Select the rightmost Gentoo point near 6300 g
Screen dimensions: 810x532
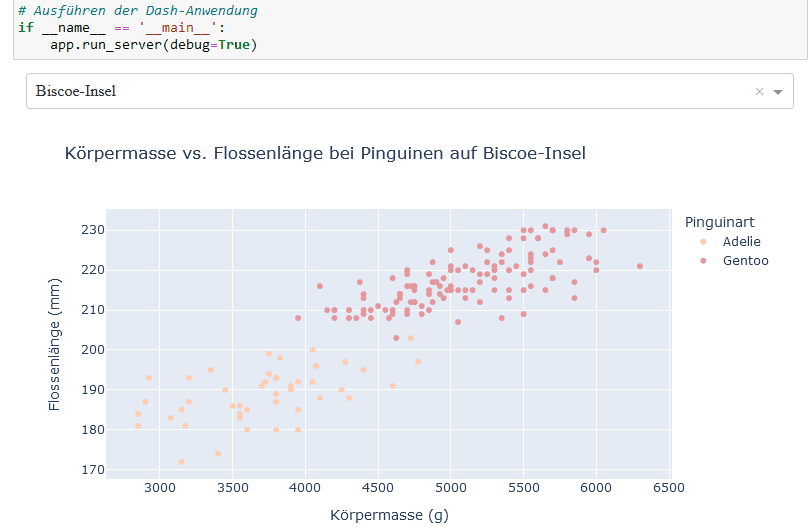[640, 266]
